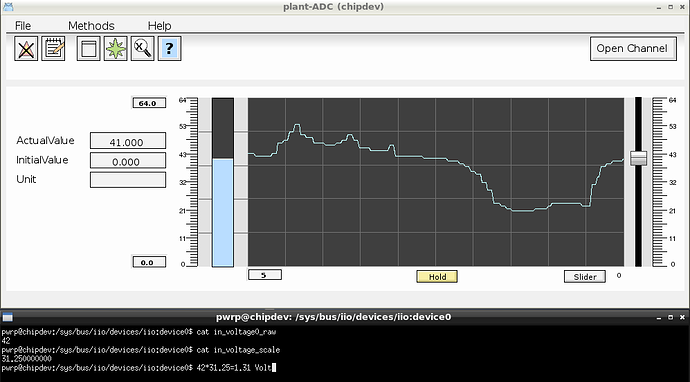
Task: Click the magnifying glass toolbar icon
Action: click(x=143, y=48)
